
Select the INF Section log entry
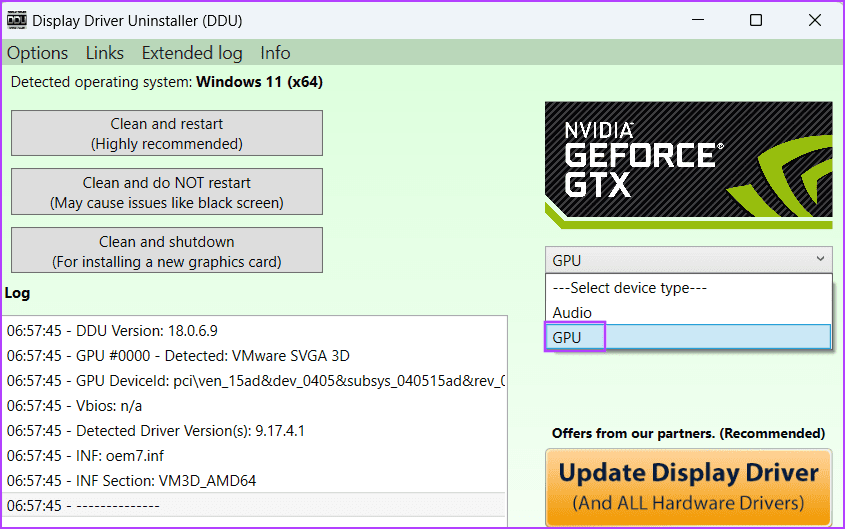[131, 480]
